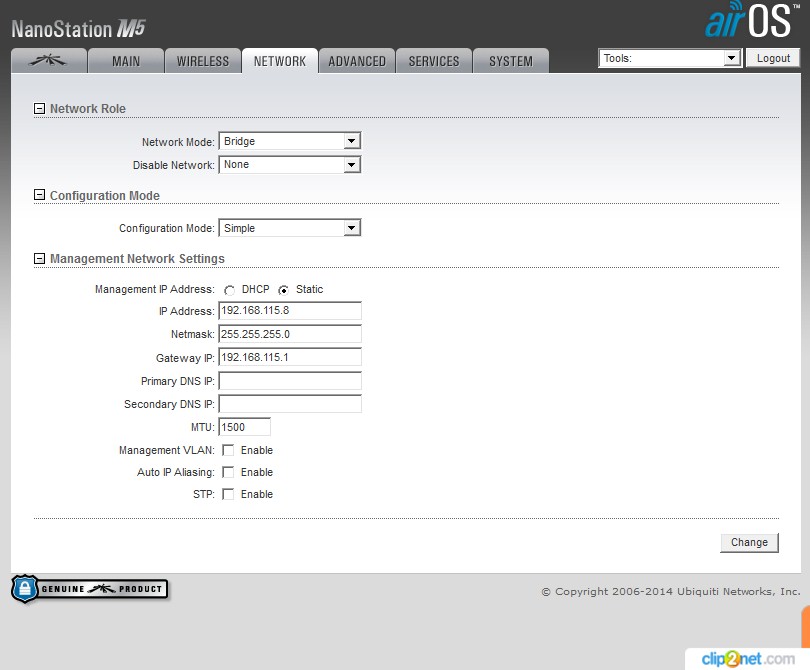Select the NETWORK tab
The height and width of the screenshot is (670, 810).
(279, 61)
